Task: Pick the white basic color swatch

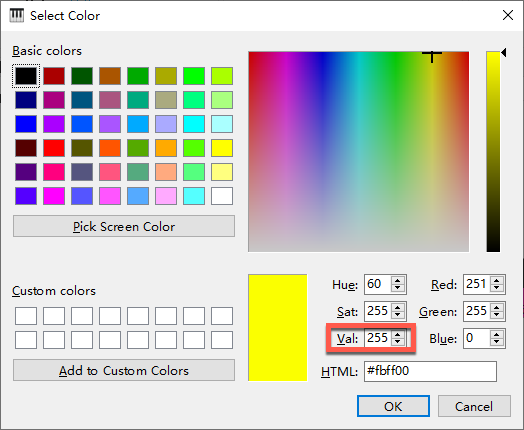Action: pos(222,196)
